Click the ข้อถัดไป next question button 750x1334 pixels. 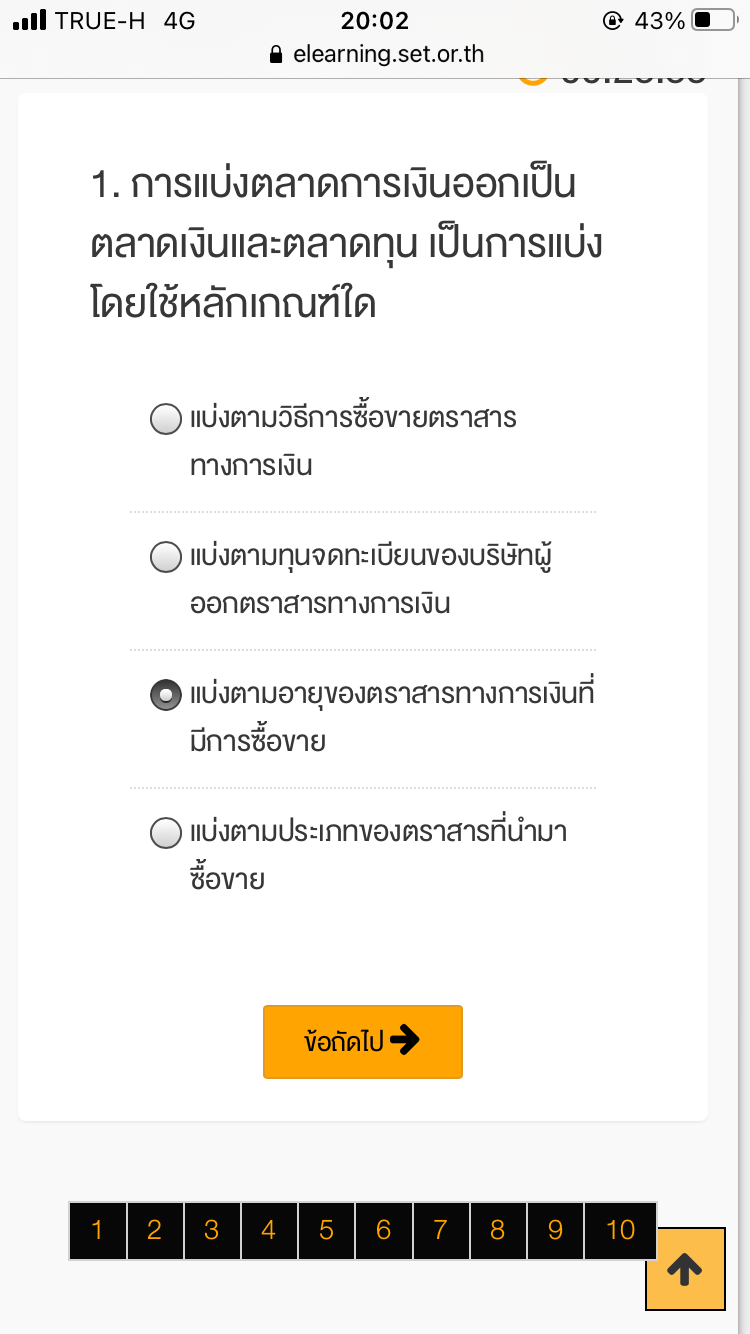(x=363, y=1042)
